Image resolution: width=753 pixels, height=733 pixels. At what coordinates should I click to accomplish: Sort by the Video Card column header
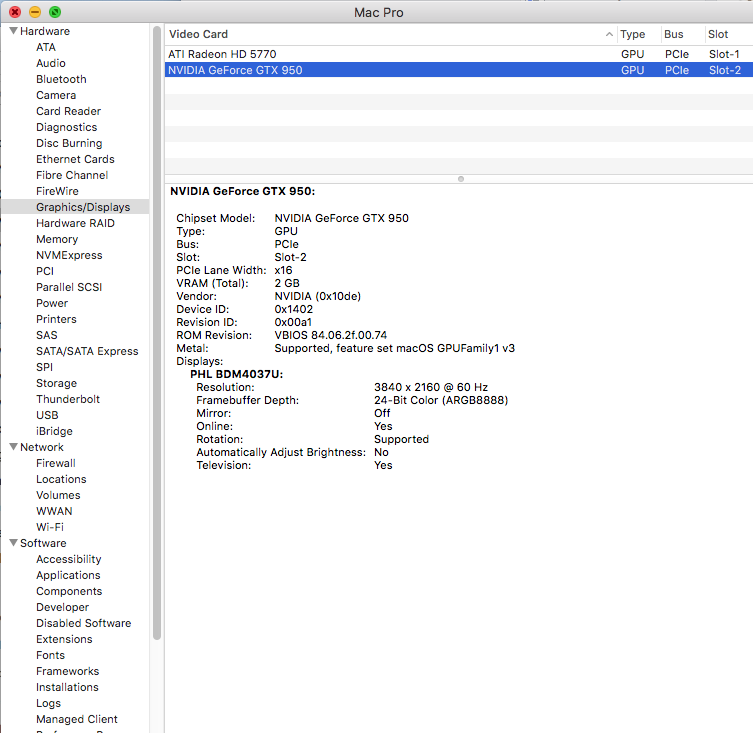point(390,34)
